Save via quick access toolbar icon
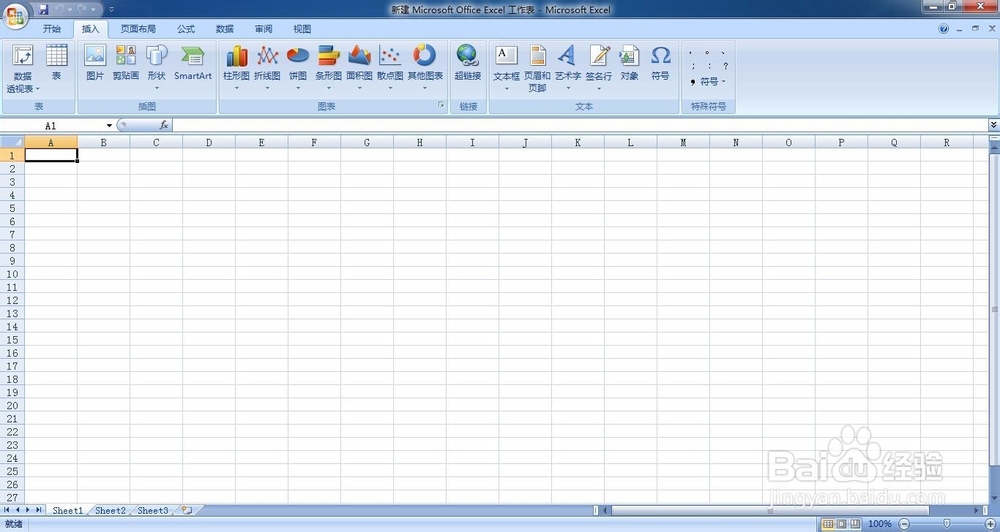The width and height of the screenshot is (1000, 532). [43, 10]
